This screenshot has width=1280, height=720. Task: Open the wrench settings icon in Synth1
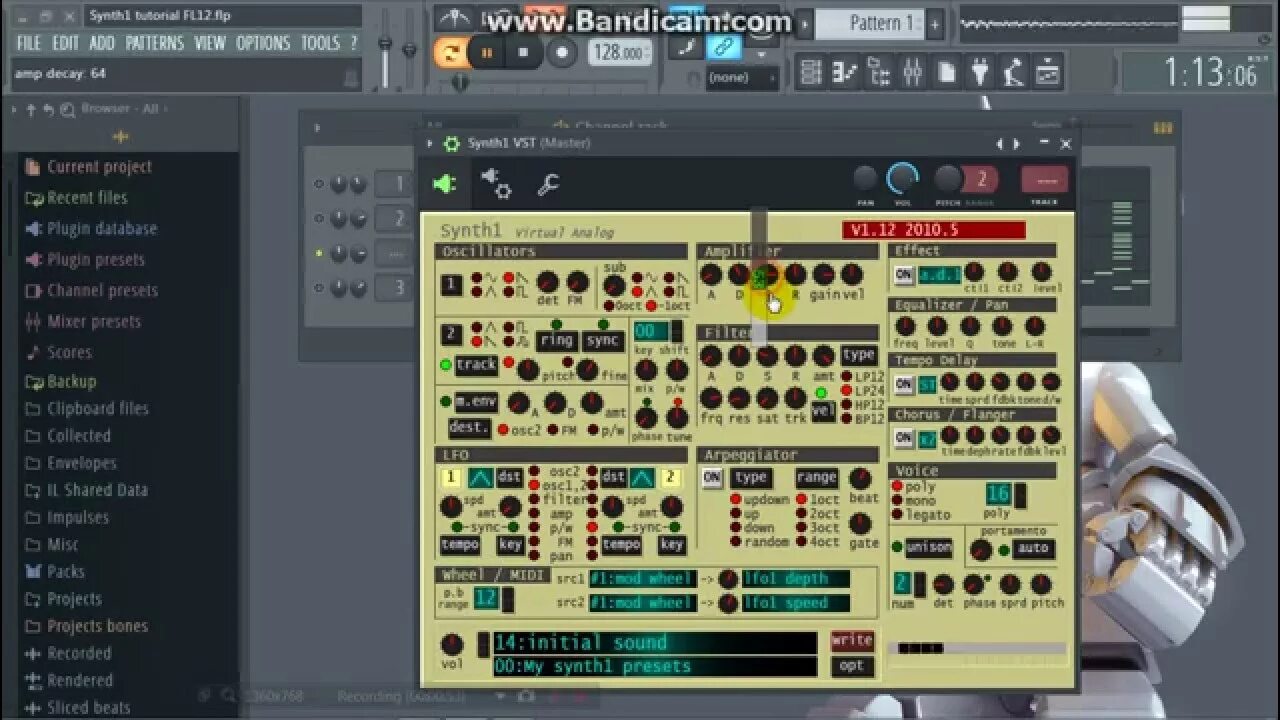click(548, 184)
